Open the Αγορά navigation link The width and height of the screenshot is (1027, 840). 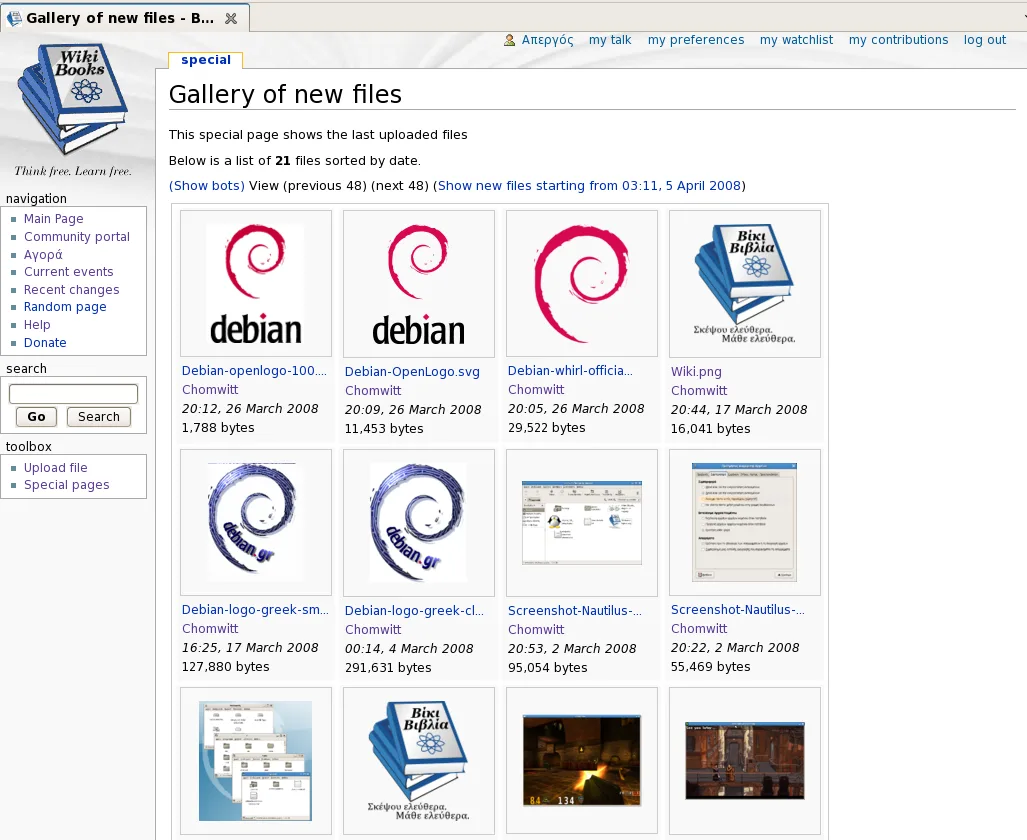43,254
